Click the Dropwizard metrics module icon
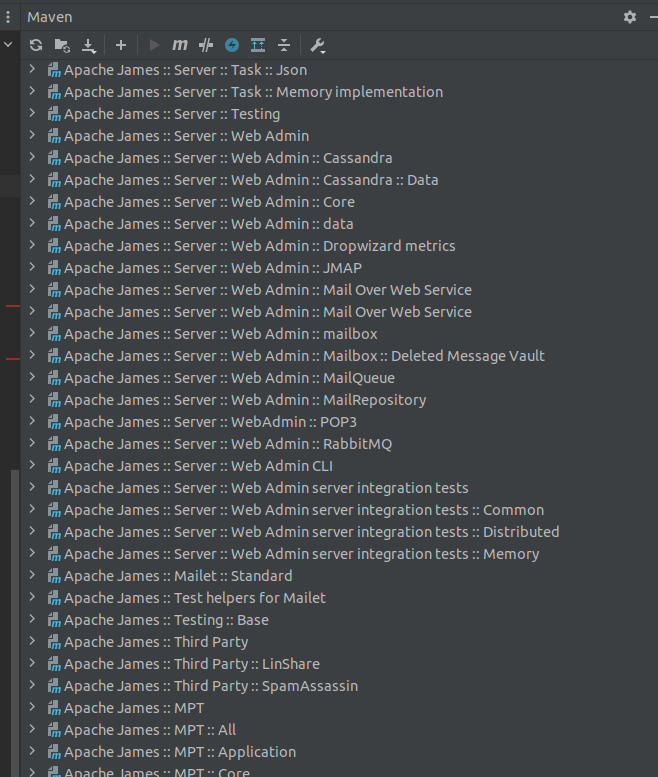The width and height of the screenshot is (658, 777). (54, 246)
